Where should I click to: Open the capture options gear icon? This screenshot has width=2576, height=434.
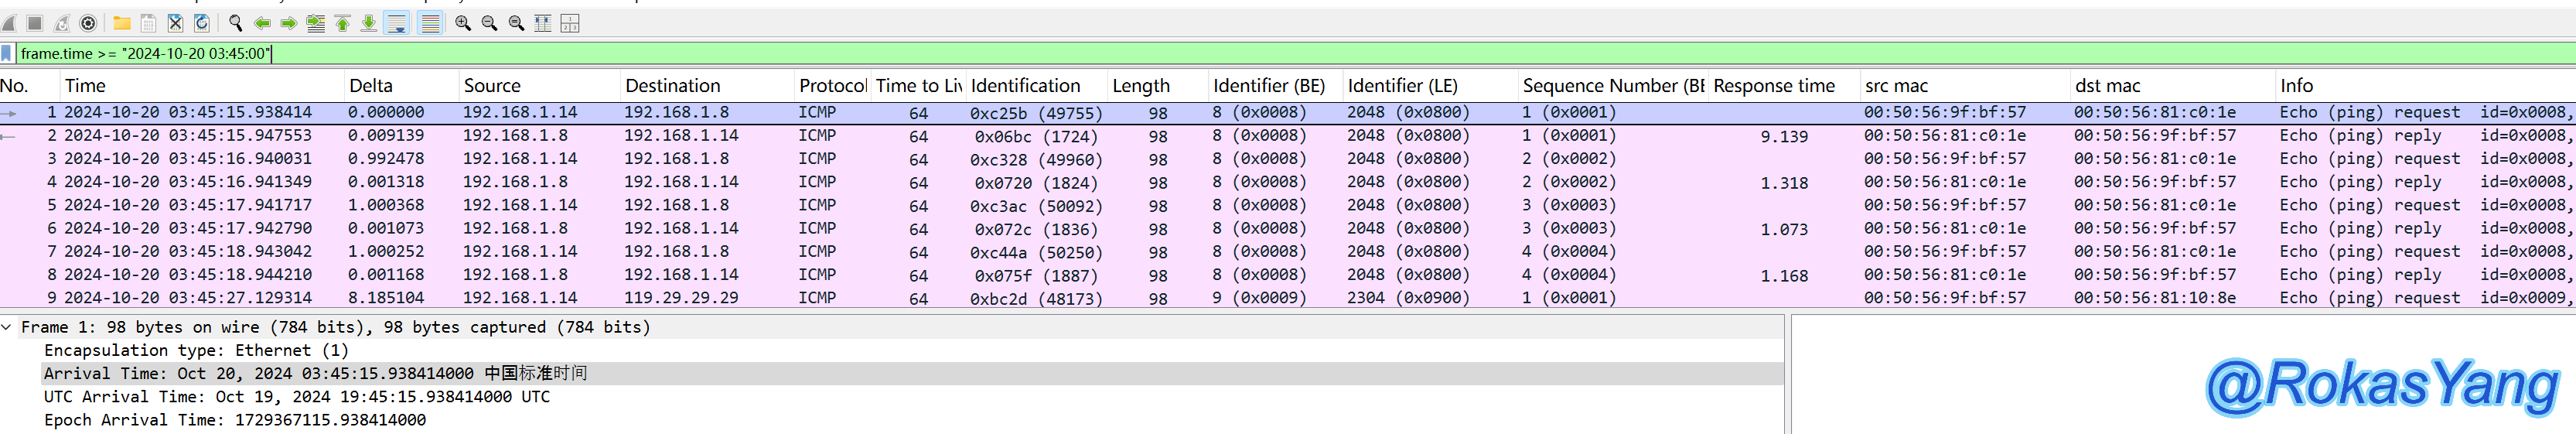click(x=88, y=23)
